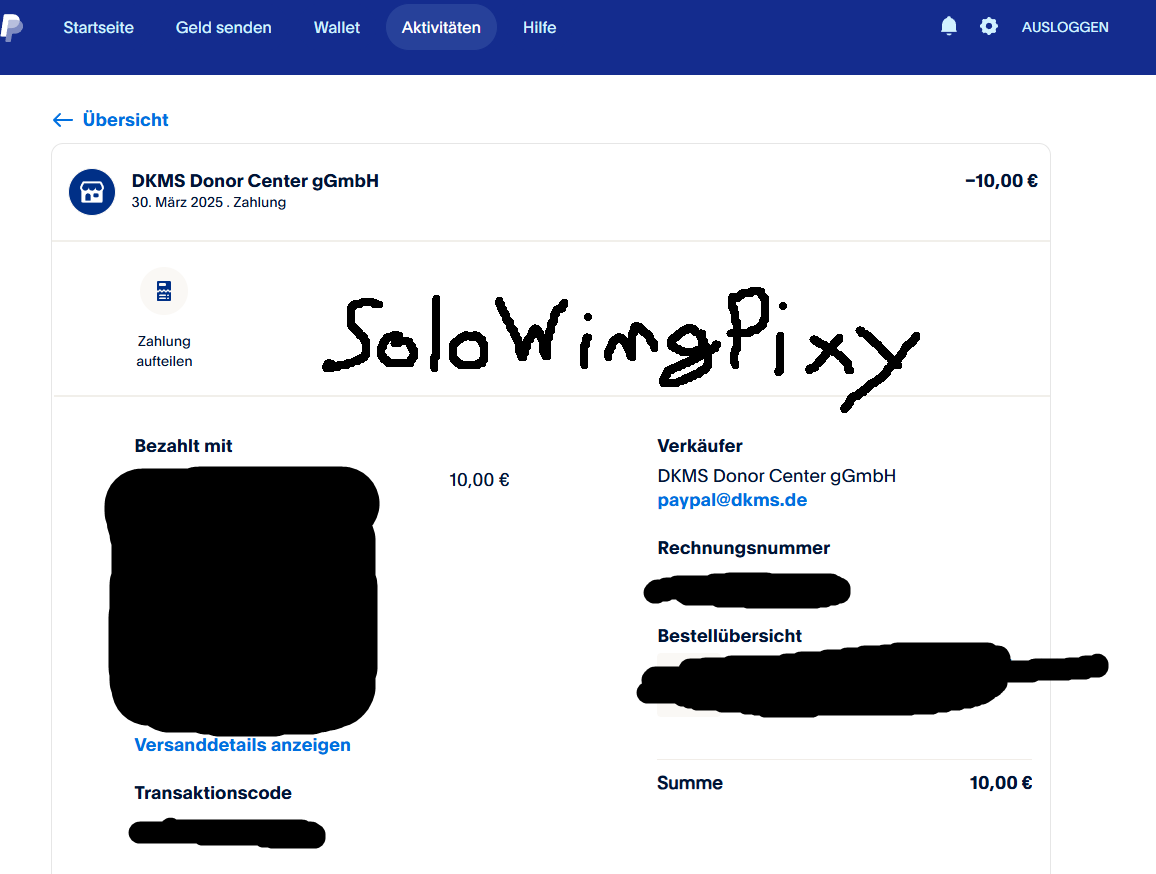Click the DKMS Donor Center gGmbH heading
Viewport: 1156px width, 874px height.
coord(255,181)
